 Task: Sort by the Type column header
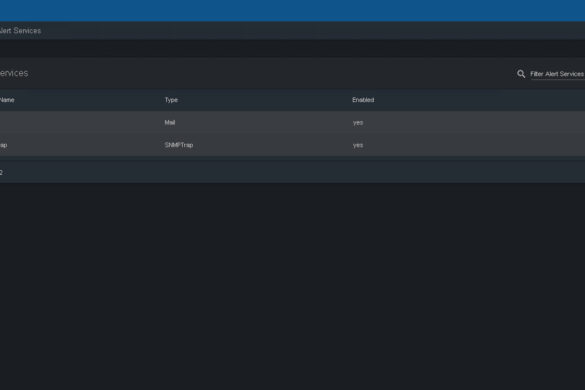171,100
